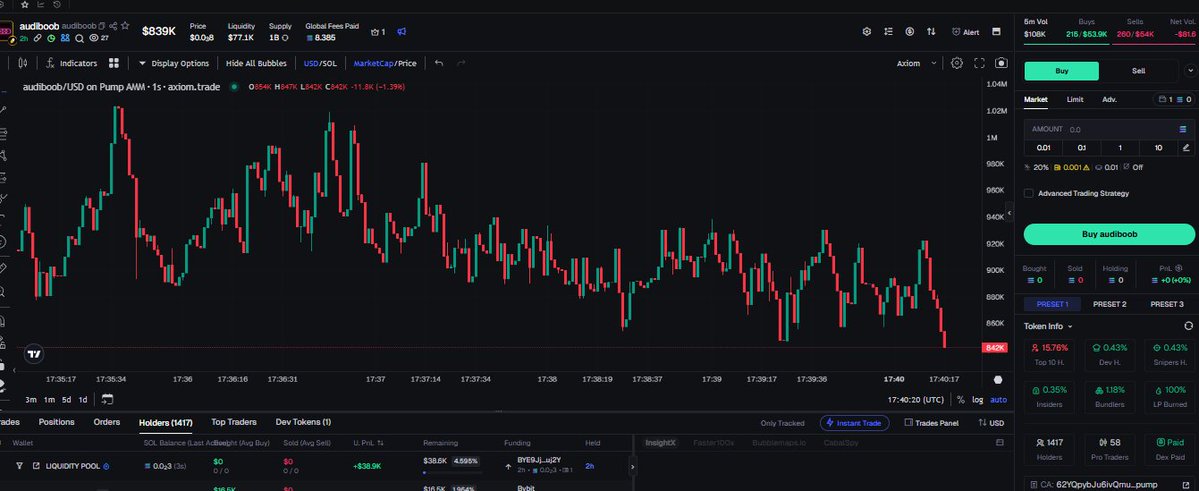Select the Sell tab
Image resolution: width=1199 pixels, height=491 pixels.
pos(1139,71)
